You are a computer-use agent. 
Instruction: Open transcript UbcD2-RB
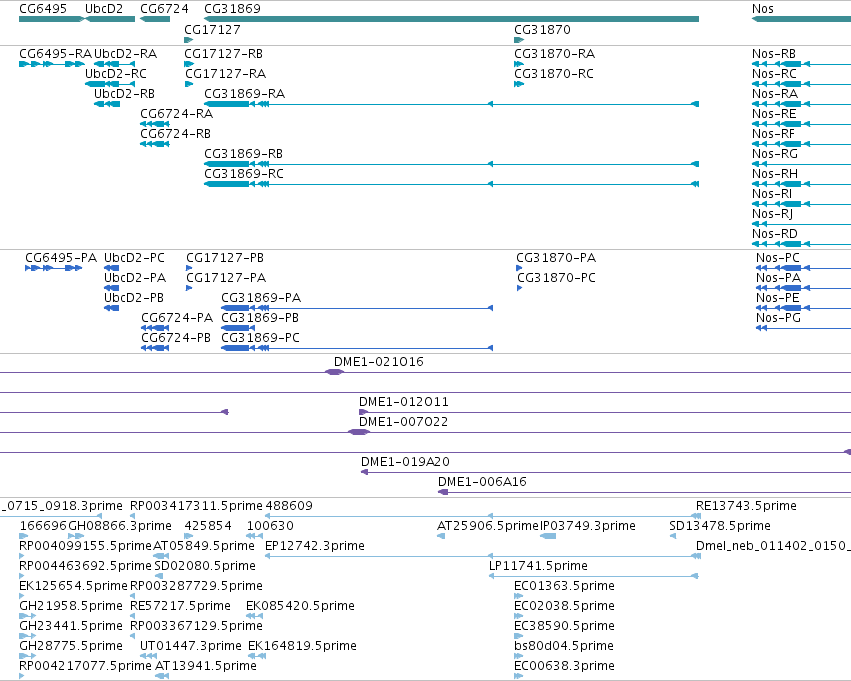click(124, 94)
